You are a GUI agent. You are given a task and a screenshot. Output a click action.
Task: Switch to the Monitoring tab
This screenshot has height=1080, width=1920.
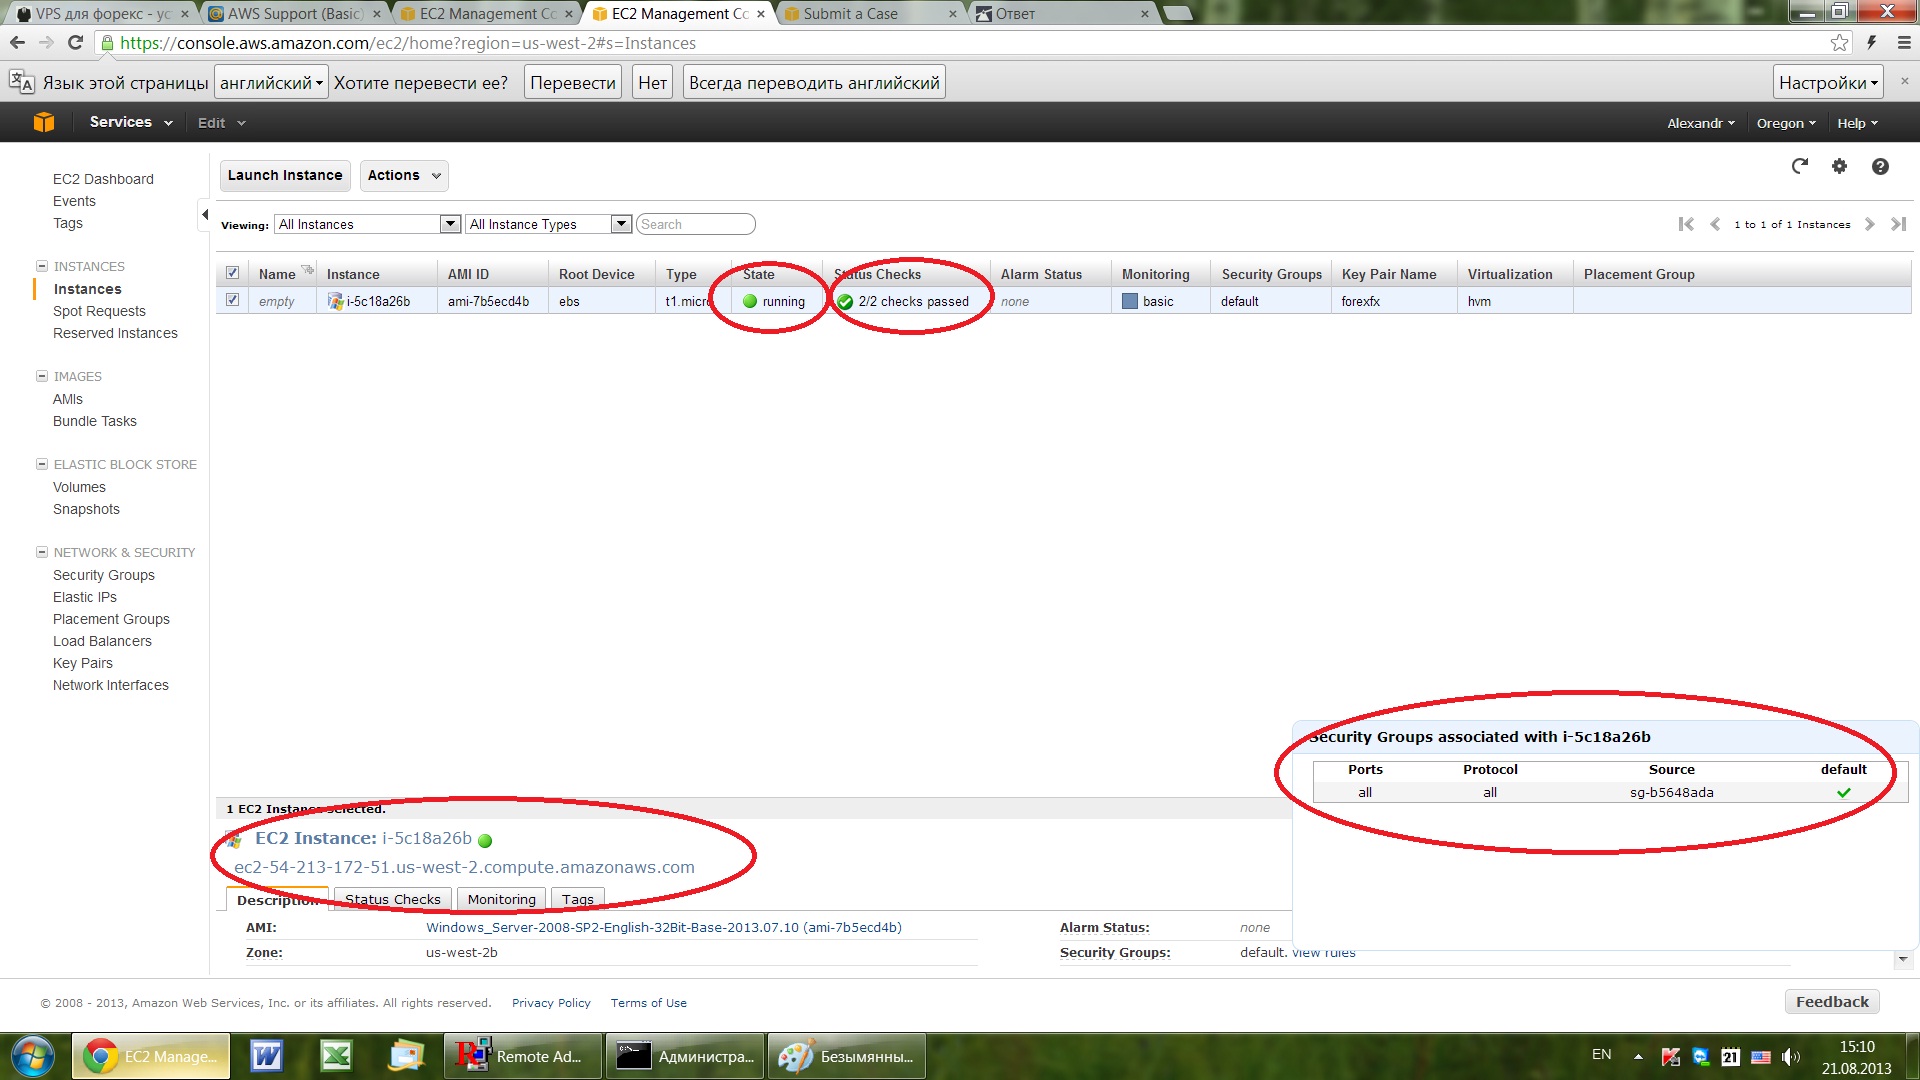pyautogui.click(x=502, y=899)
